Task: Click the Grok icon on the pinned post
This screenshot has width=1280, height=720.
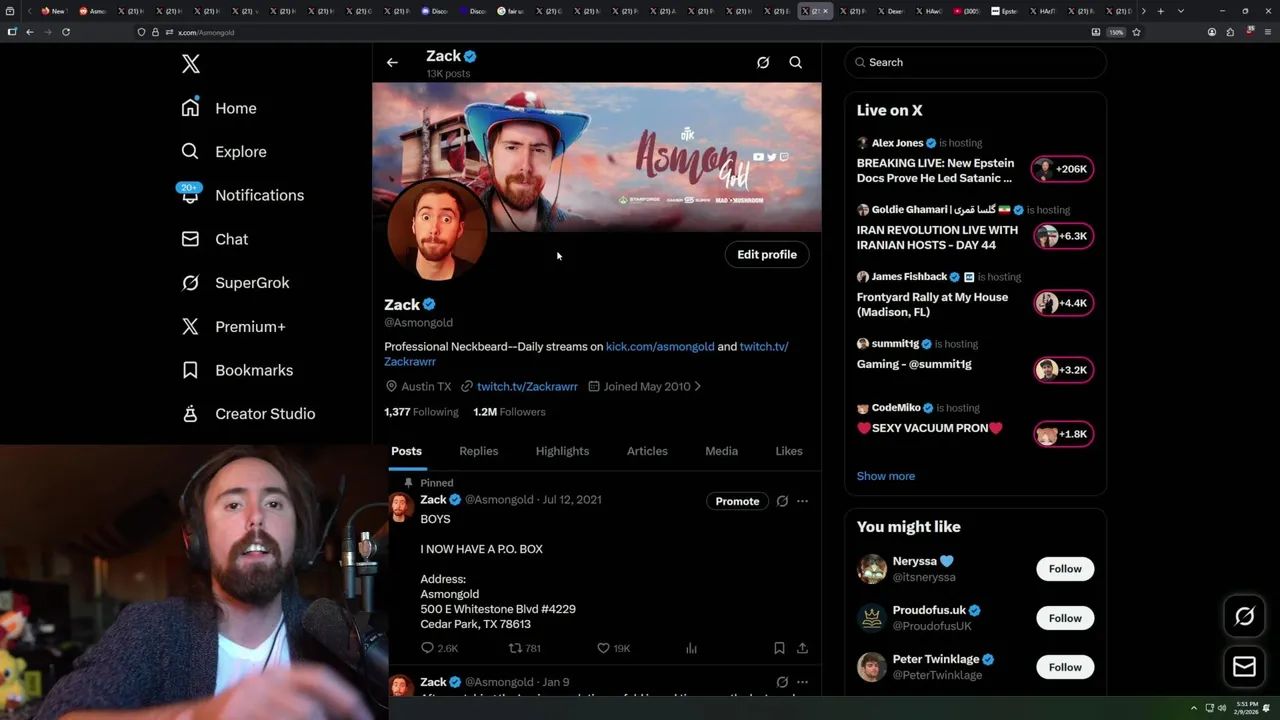Action: [x=782, y=501]
